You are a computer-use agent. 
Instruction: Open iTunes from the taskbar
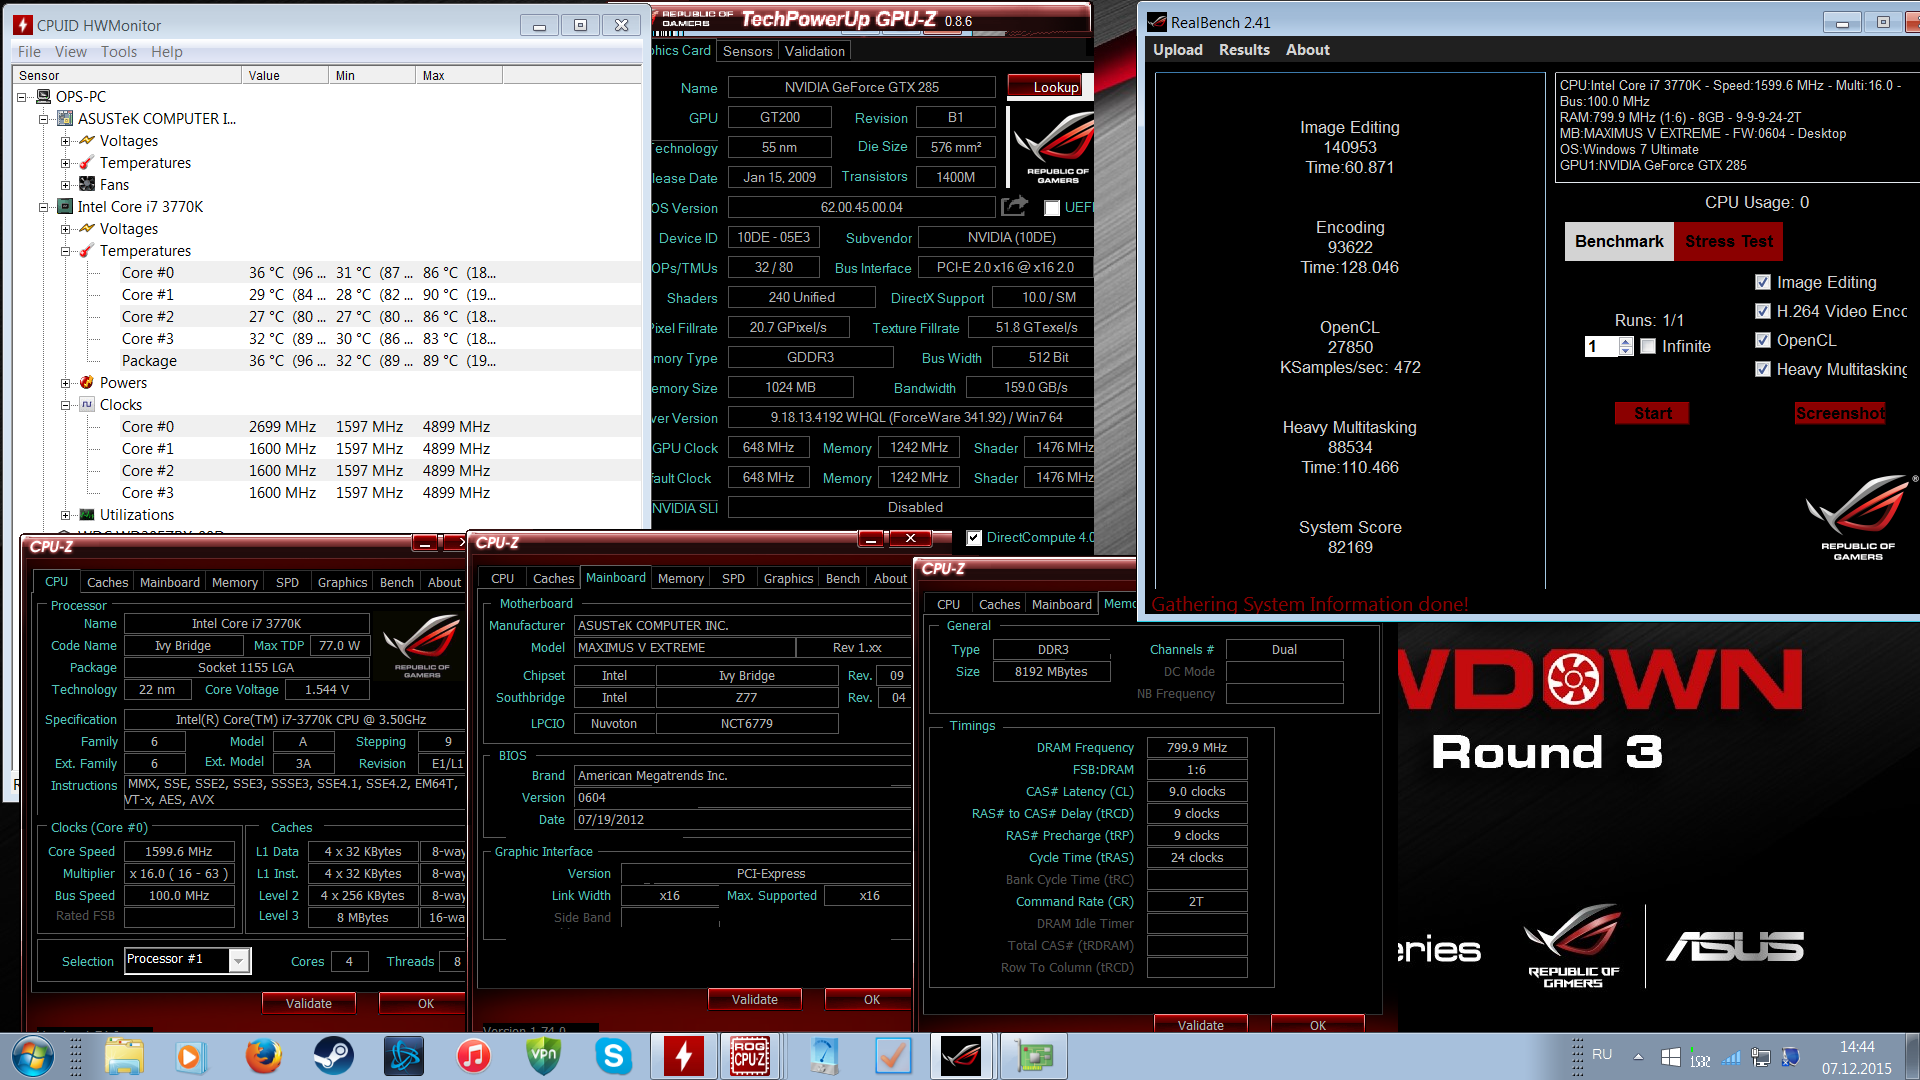coord(473,1056)
